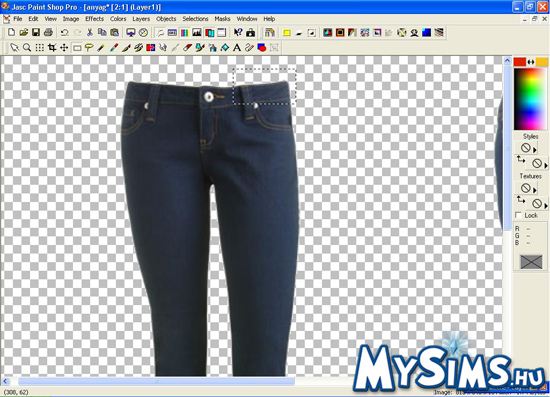This screenshot has height=397, width=550.
Task: Click the red foreground color swatch
Action: click(519, 62)
